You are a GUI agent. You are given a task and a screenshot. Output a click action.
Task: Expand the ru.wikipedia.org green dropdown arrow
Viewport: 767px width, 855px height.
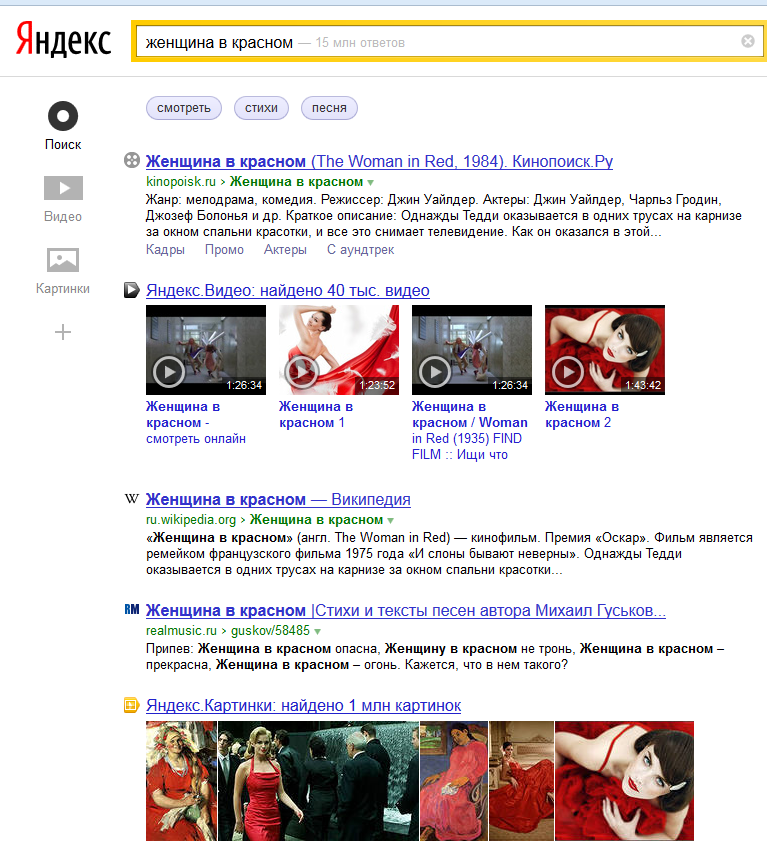click(390, 521)
